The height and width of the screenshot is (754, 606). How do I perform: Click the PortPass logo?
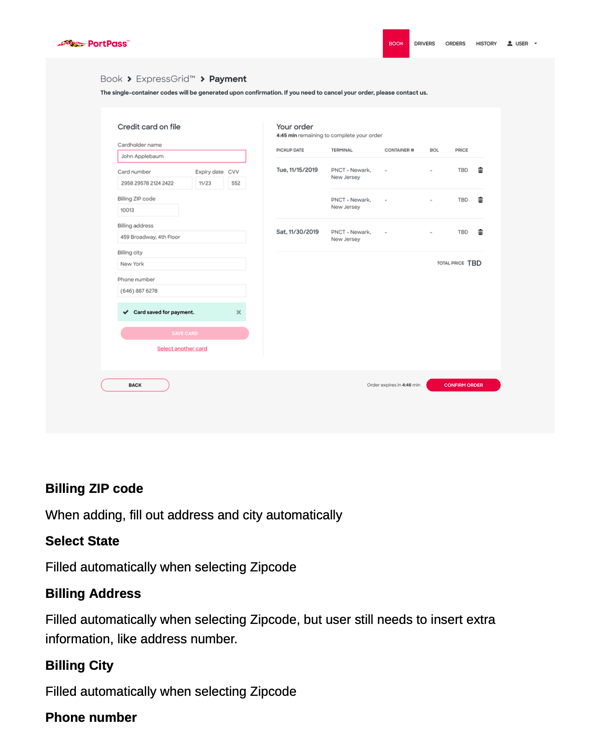click(x=93, y=44)
